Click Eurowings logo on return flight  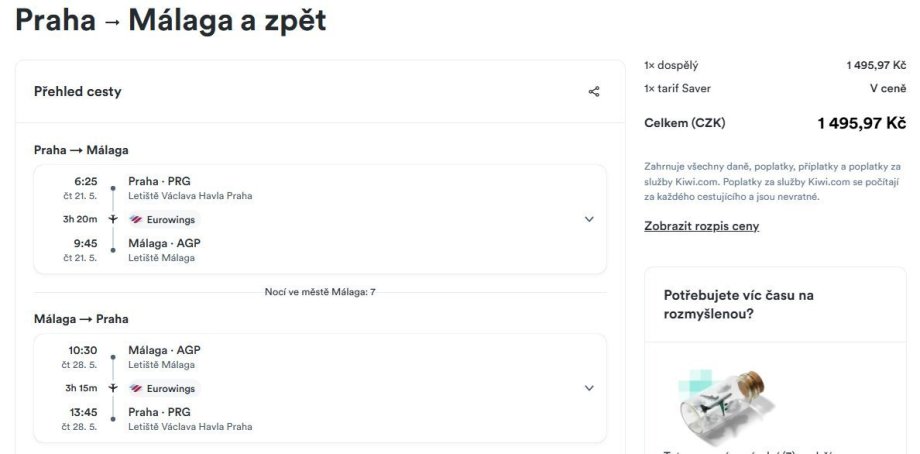tap(136, 388)
